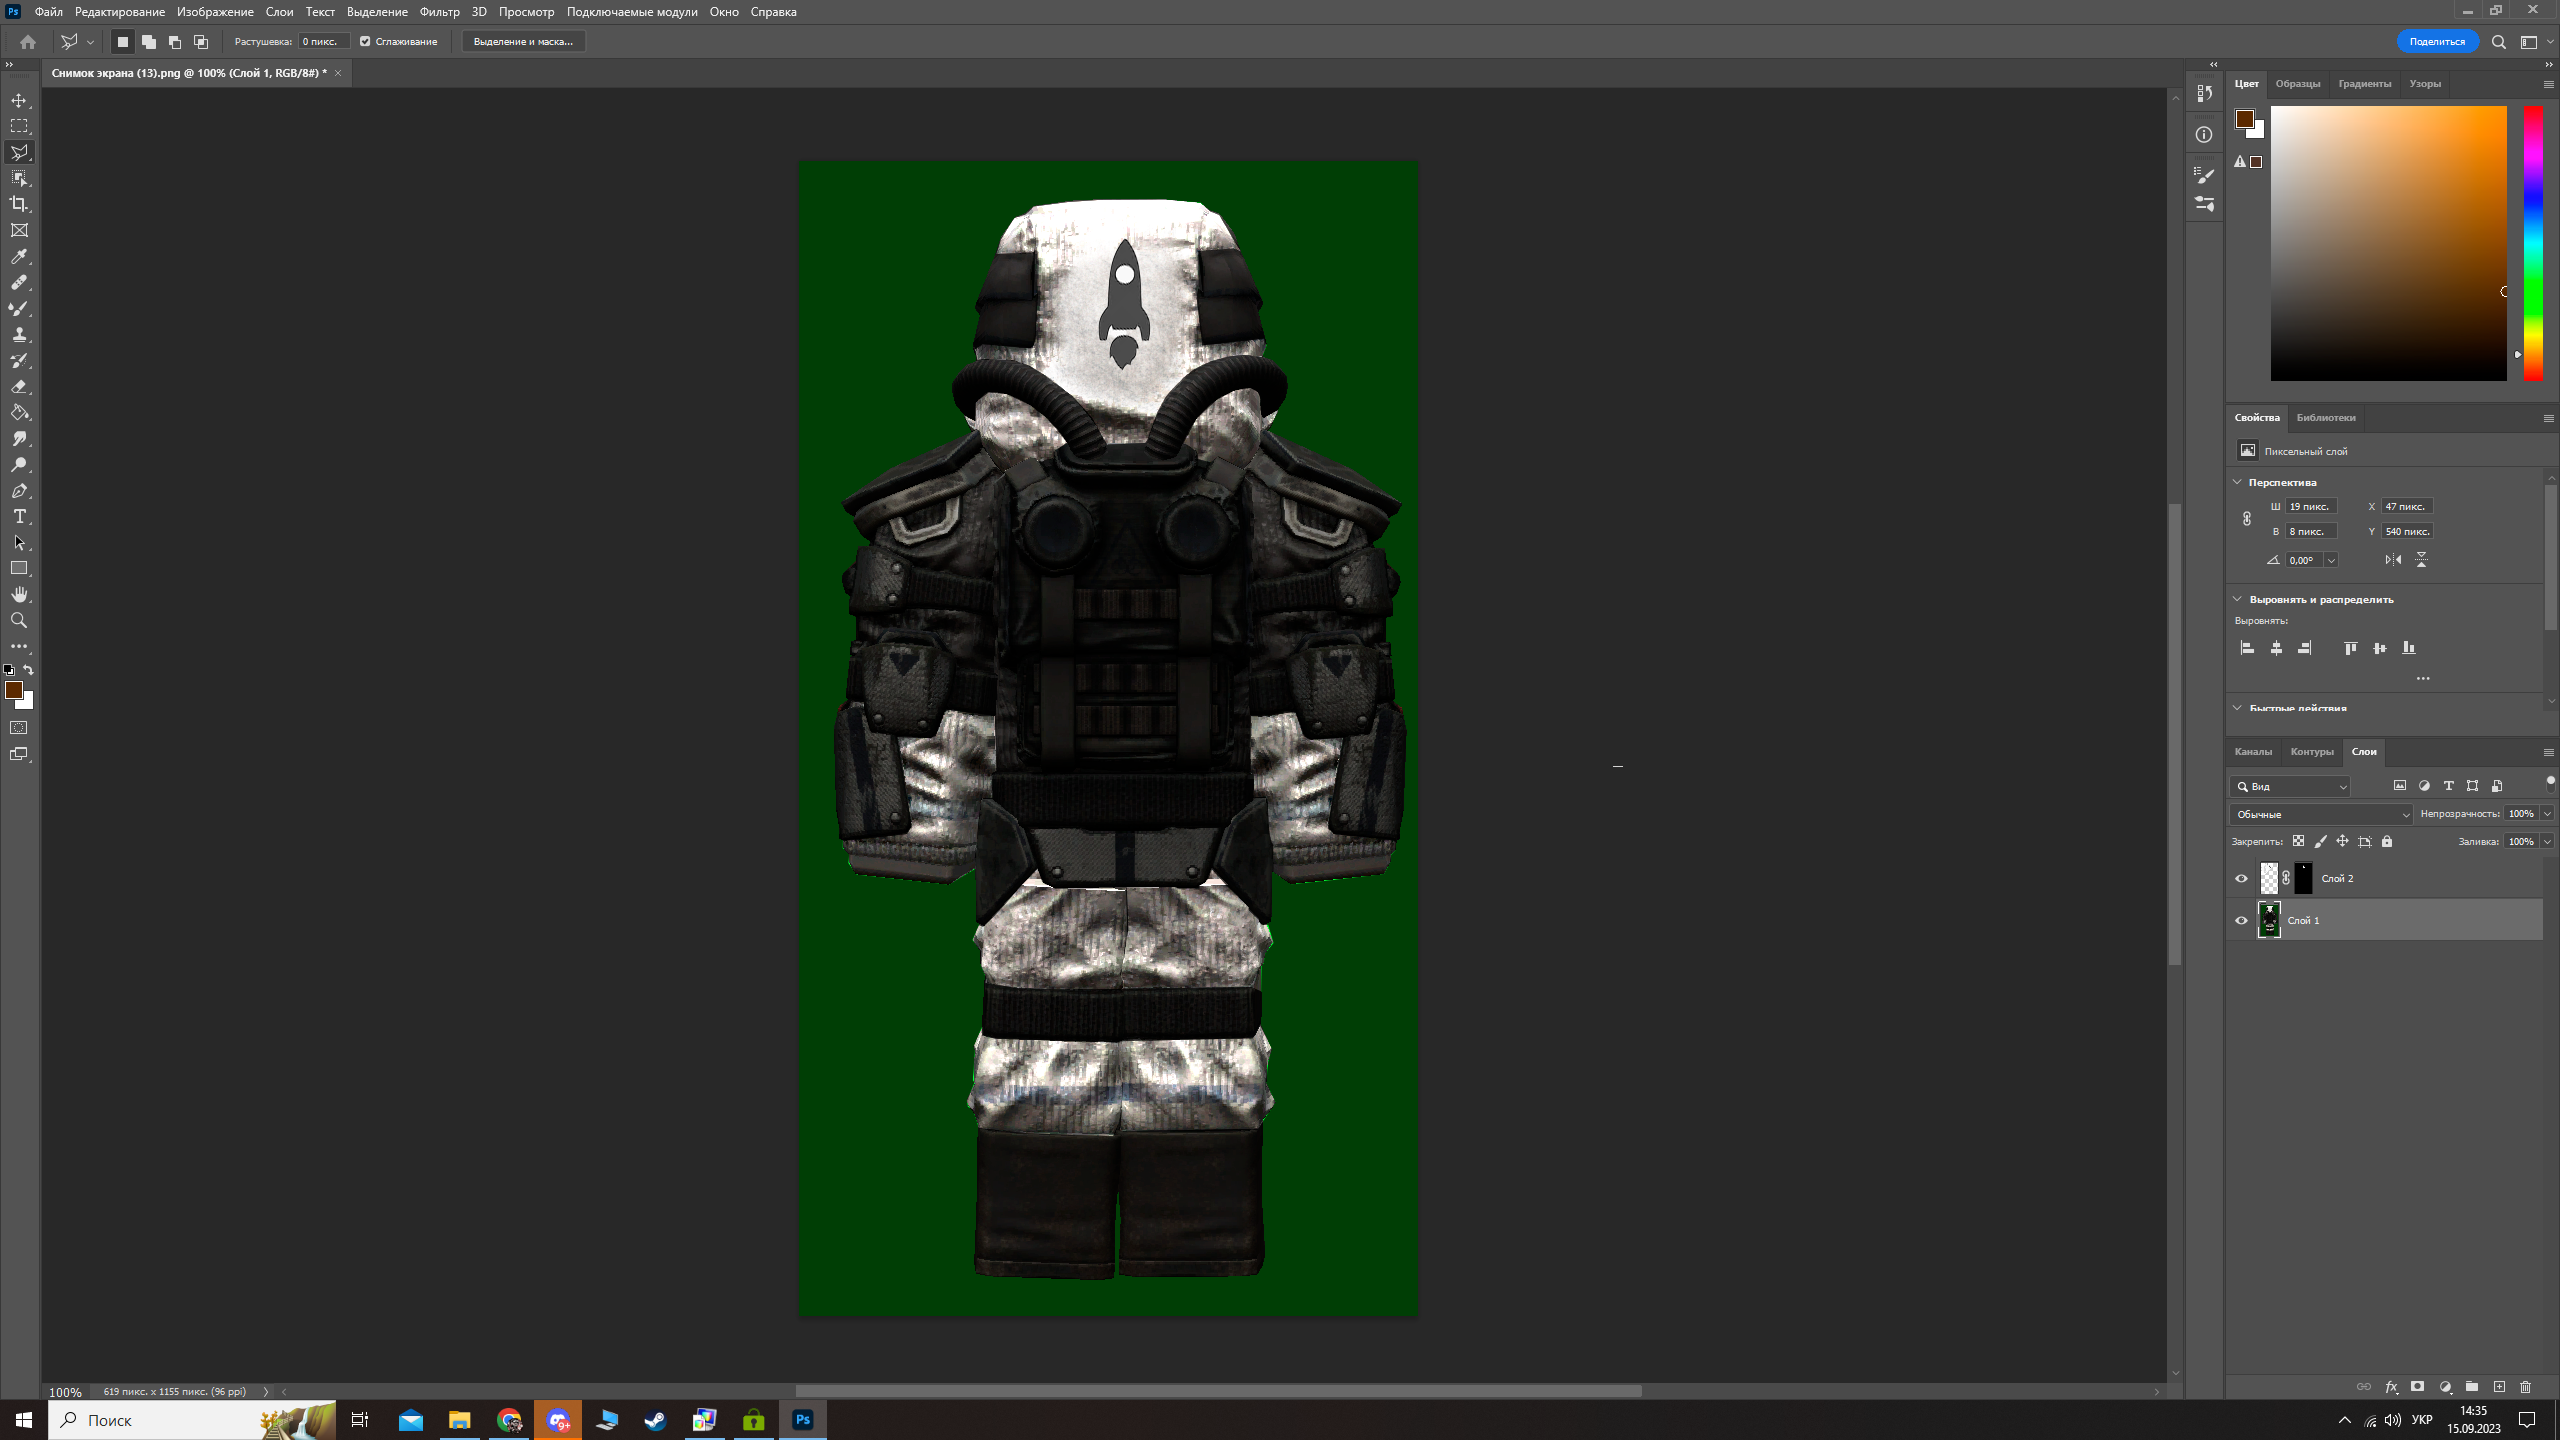Hide the Слой 2 layer
The image size is (2560, 1440).
pyautogui.click(x=2241, y=879)
